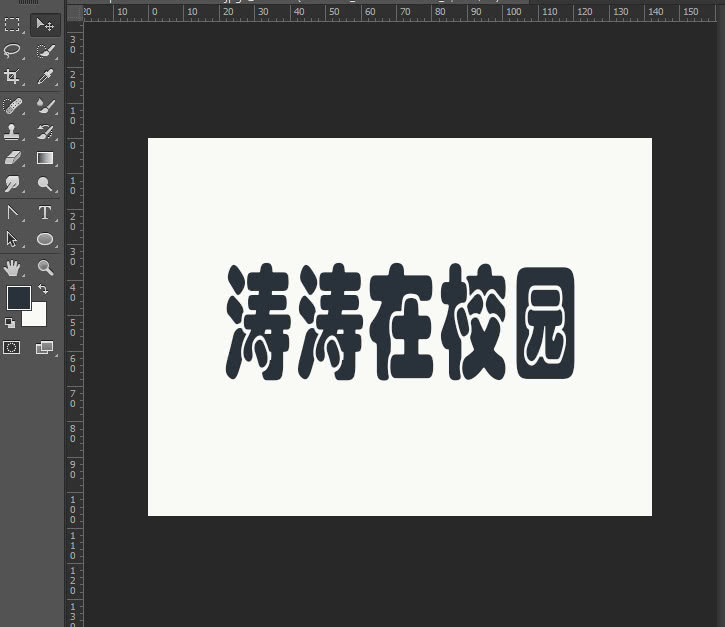This screenshot has height=627, width=725.
Task: Reset to default foreground and background colors
Action: 9,323
